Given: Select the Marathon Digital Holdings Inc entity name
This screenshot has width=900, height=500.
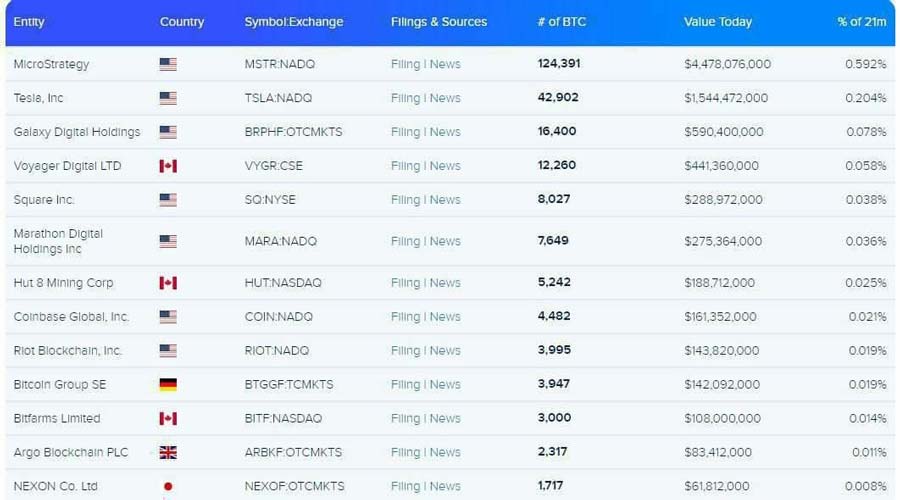Looking at the screenshot, I should tap(58, 241).
